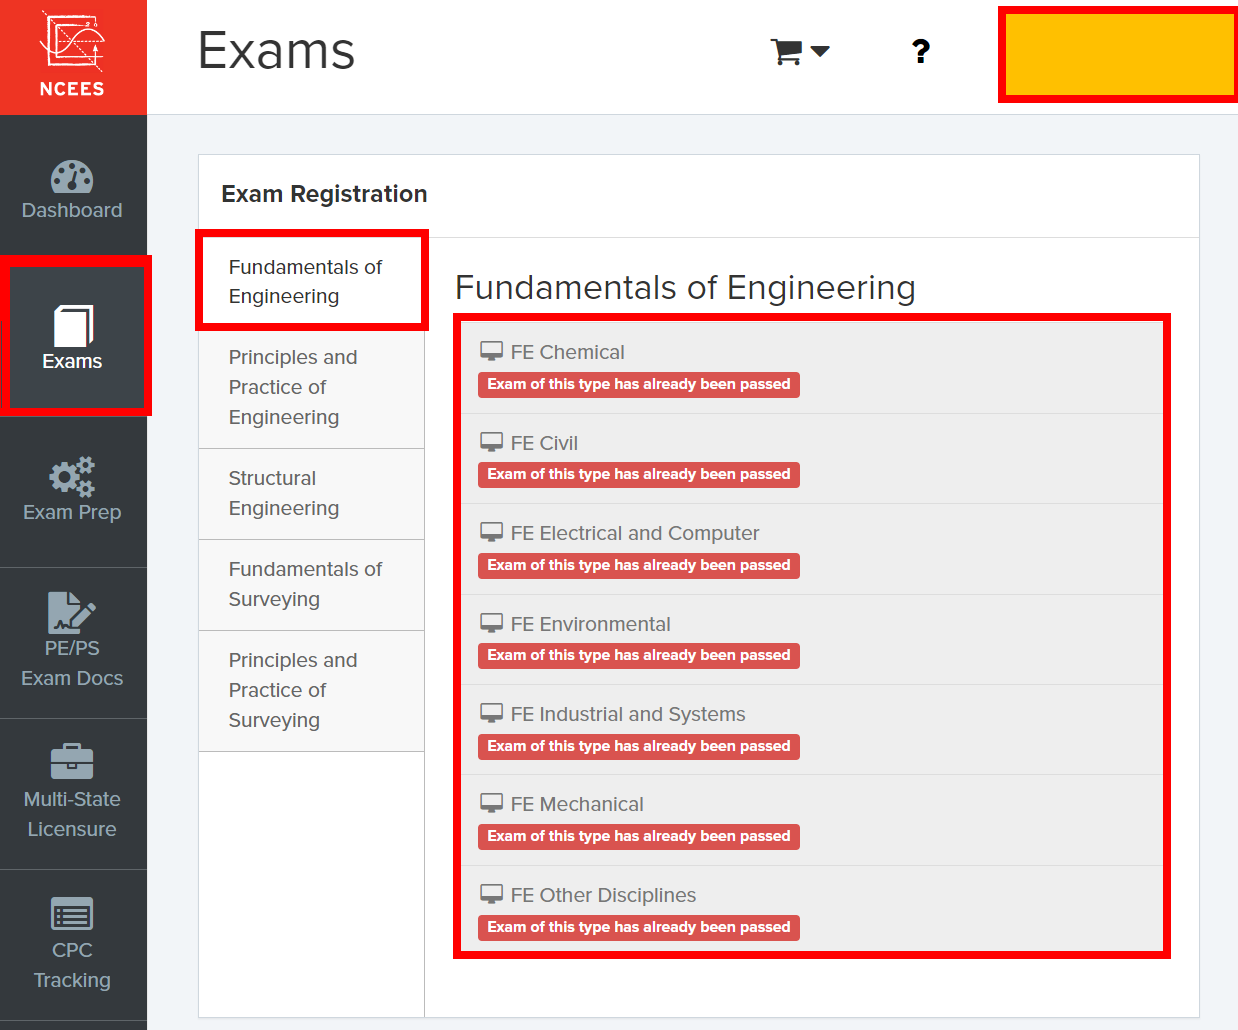
Task: Click the passed badge under FE Environmental
Action: tap(639, 655)
